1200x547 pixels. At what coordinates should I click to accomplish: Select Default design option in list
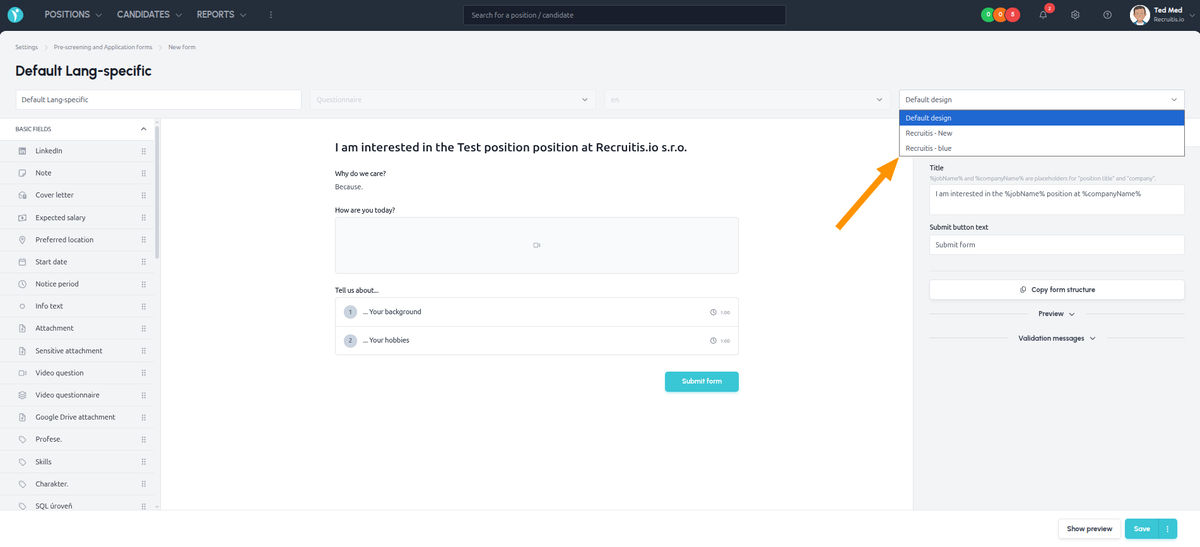click(x=1041, y=118)
